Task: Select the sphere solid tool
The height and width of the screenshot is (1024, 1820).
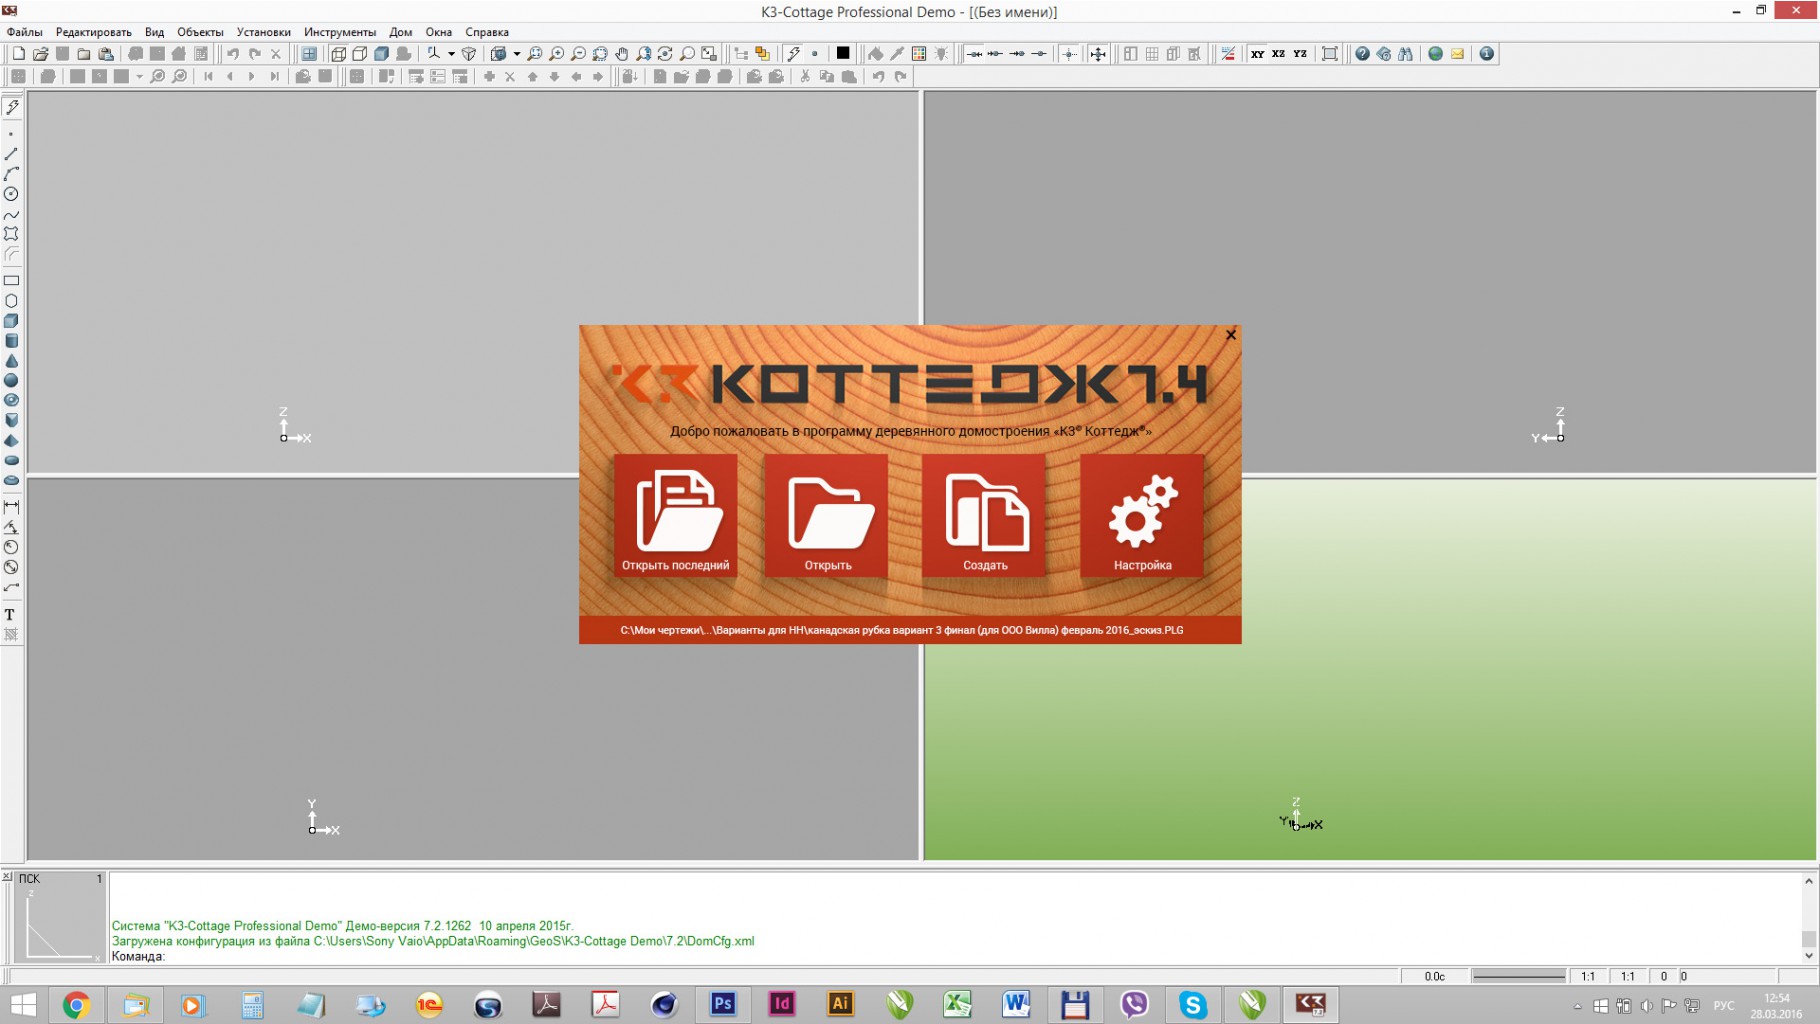Action: coord(11,381)
